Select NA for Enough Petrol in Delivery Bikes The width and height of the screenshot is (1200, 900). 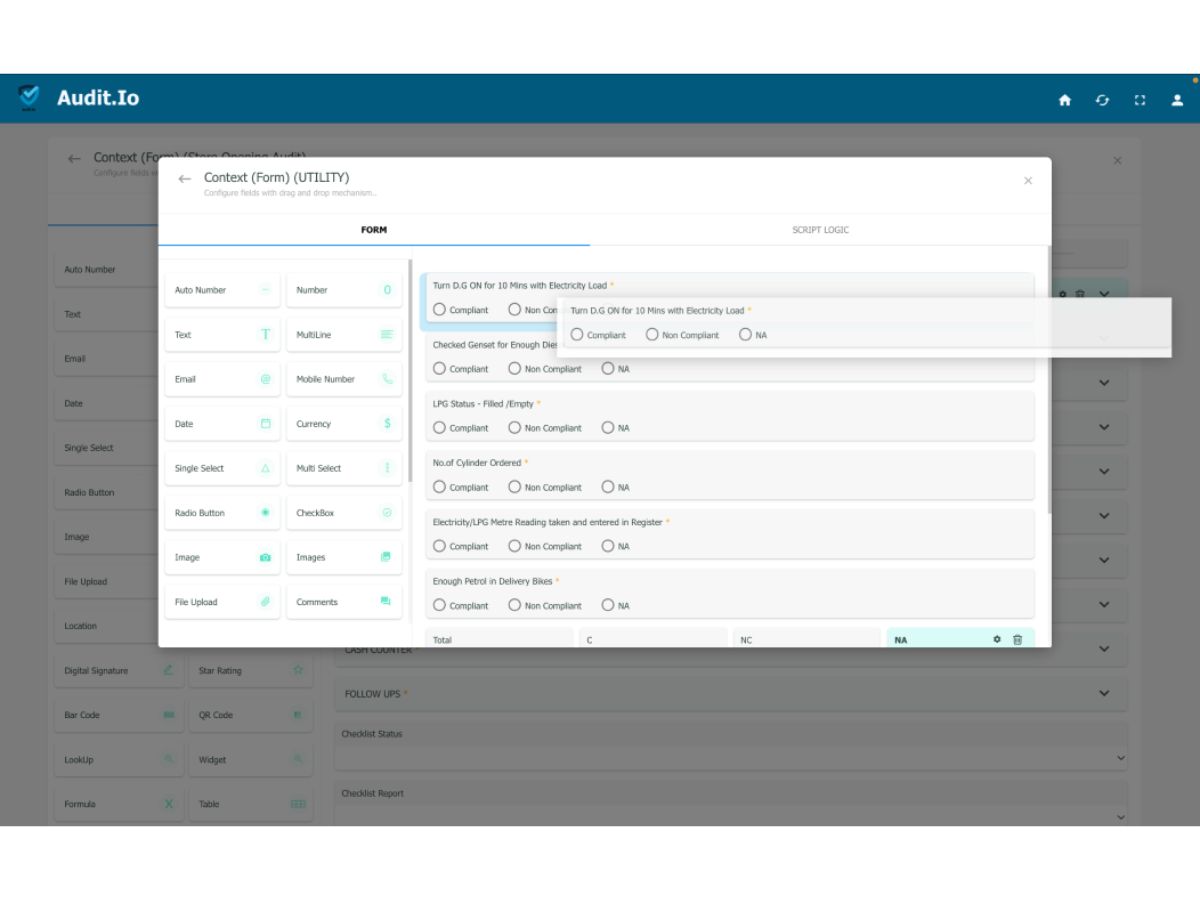coord(608,605)
